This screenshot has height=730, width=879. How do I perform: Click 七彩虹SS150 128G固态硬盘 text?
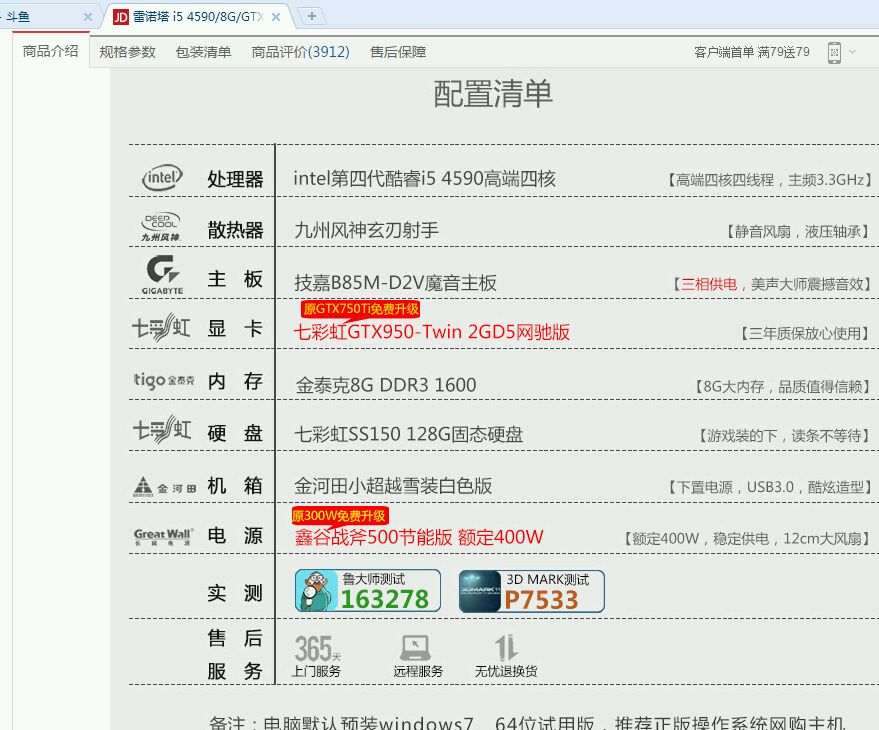pos(409,434)
